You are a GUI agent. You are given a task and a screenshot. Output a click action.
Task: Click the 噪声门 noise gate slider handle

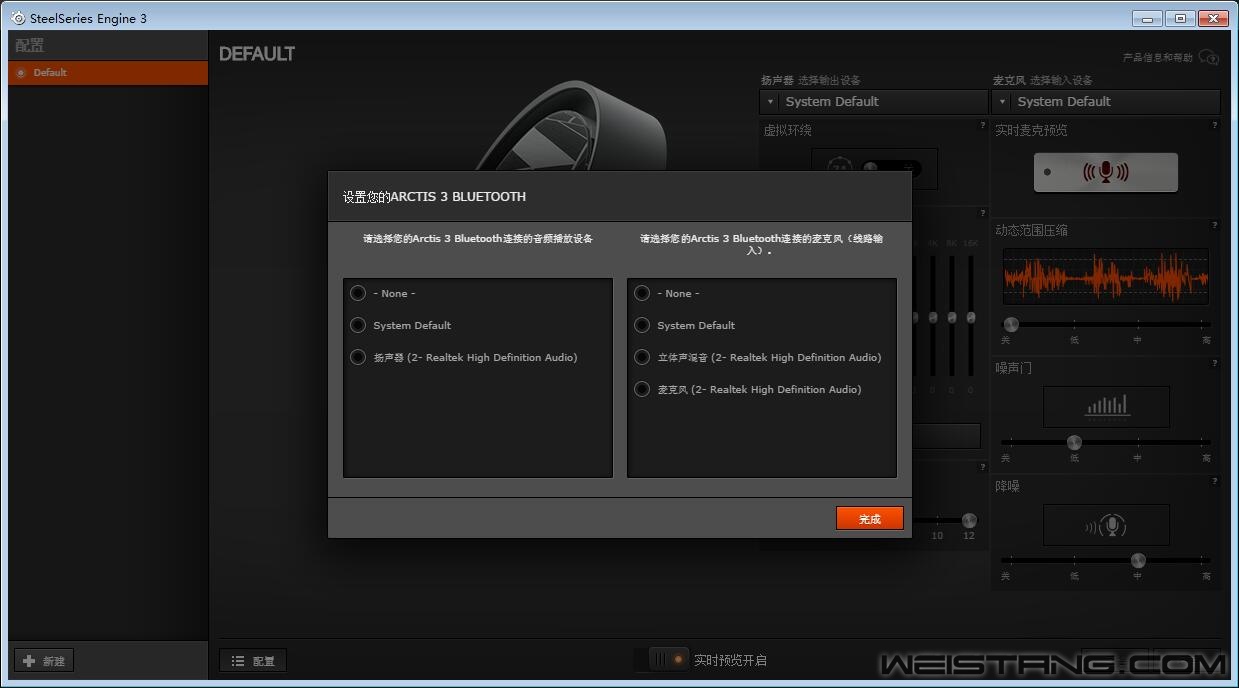(x=1074, y=442)
